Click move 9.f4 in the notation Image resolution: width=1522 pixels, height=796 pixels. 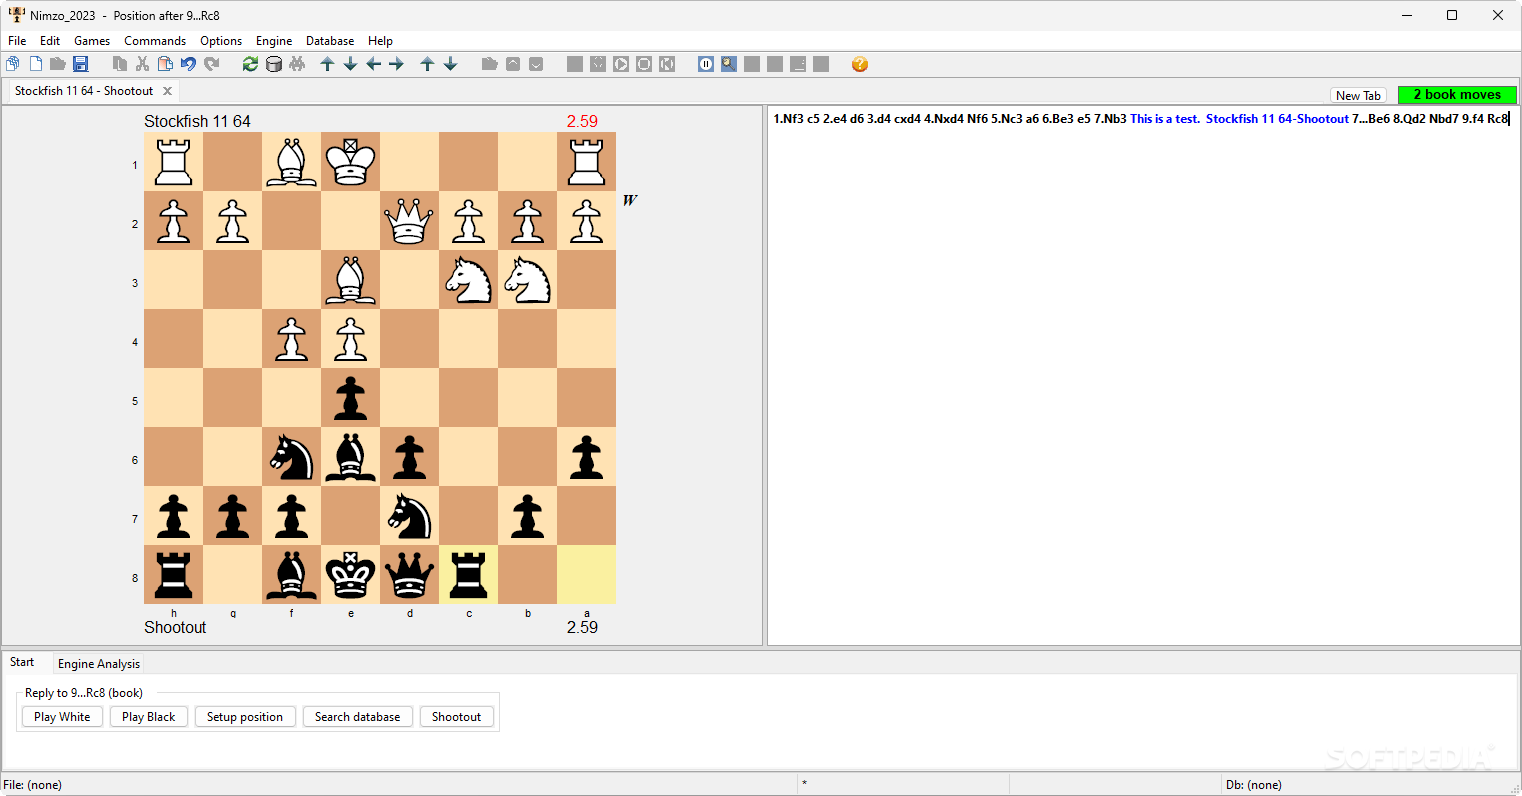pyautogui.click(x=1472, y=119)
